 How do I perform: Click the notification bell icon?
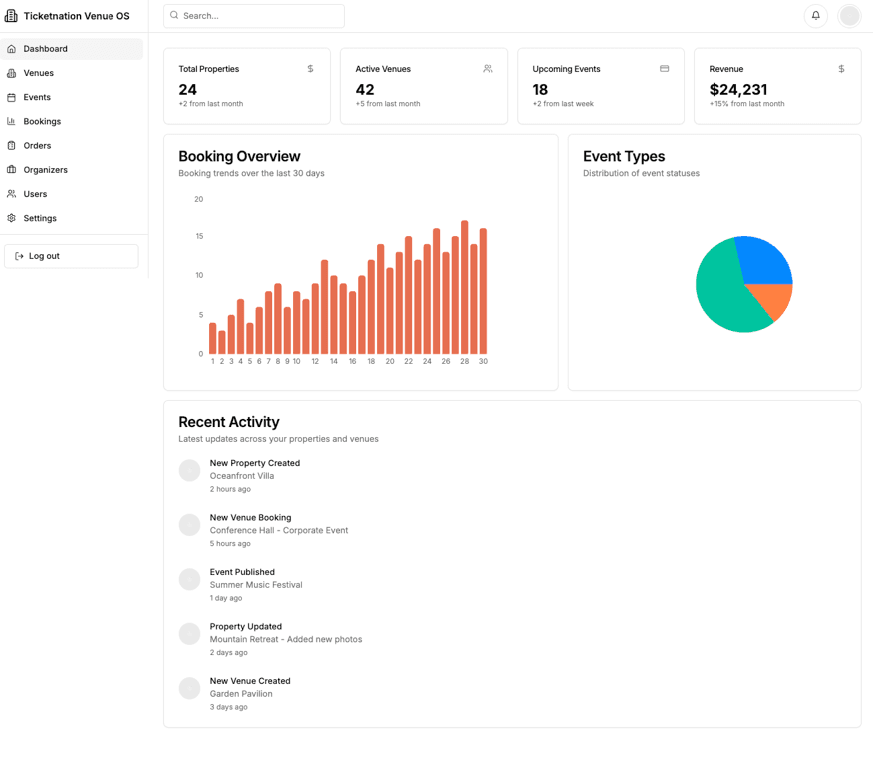tap(815, 16)
